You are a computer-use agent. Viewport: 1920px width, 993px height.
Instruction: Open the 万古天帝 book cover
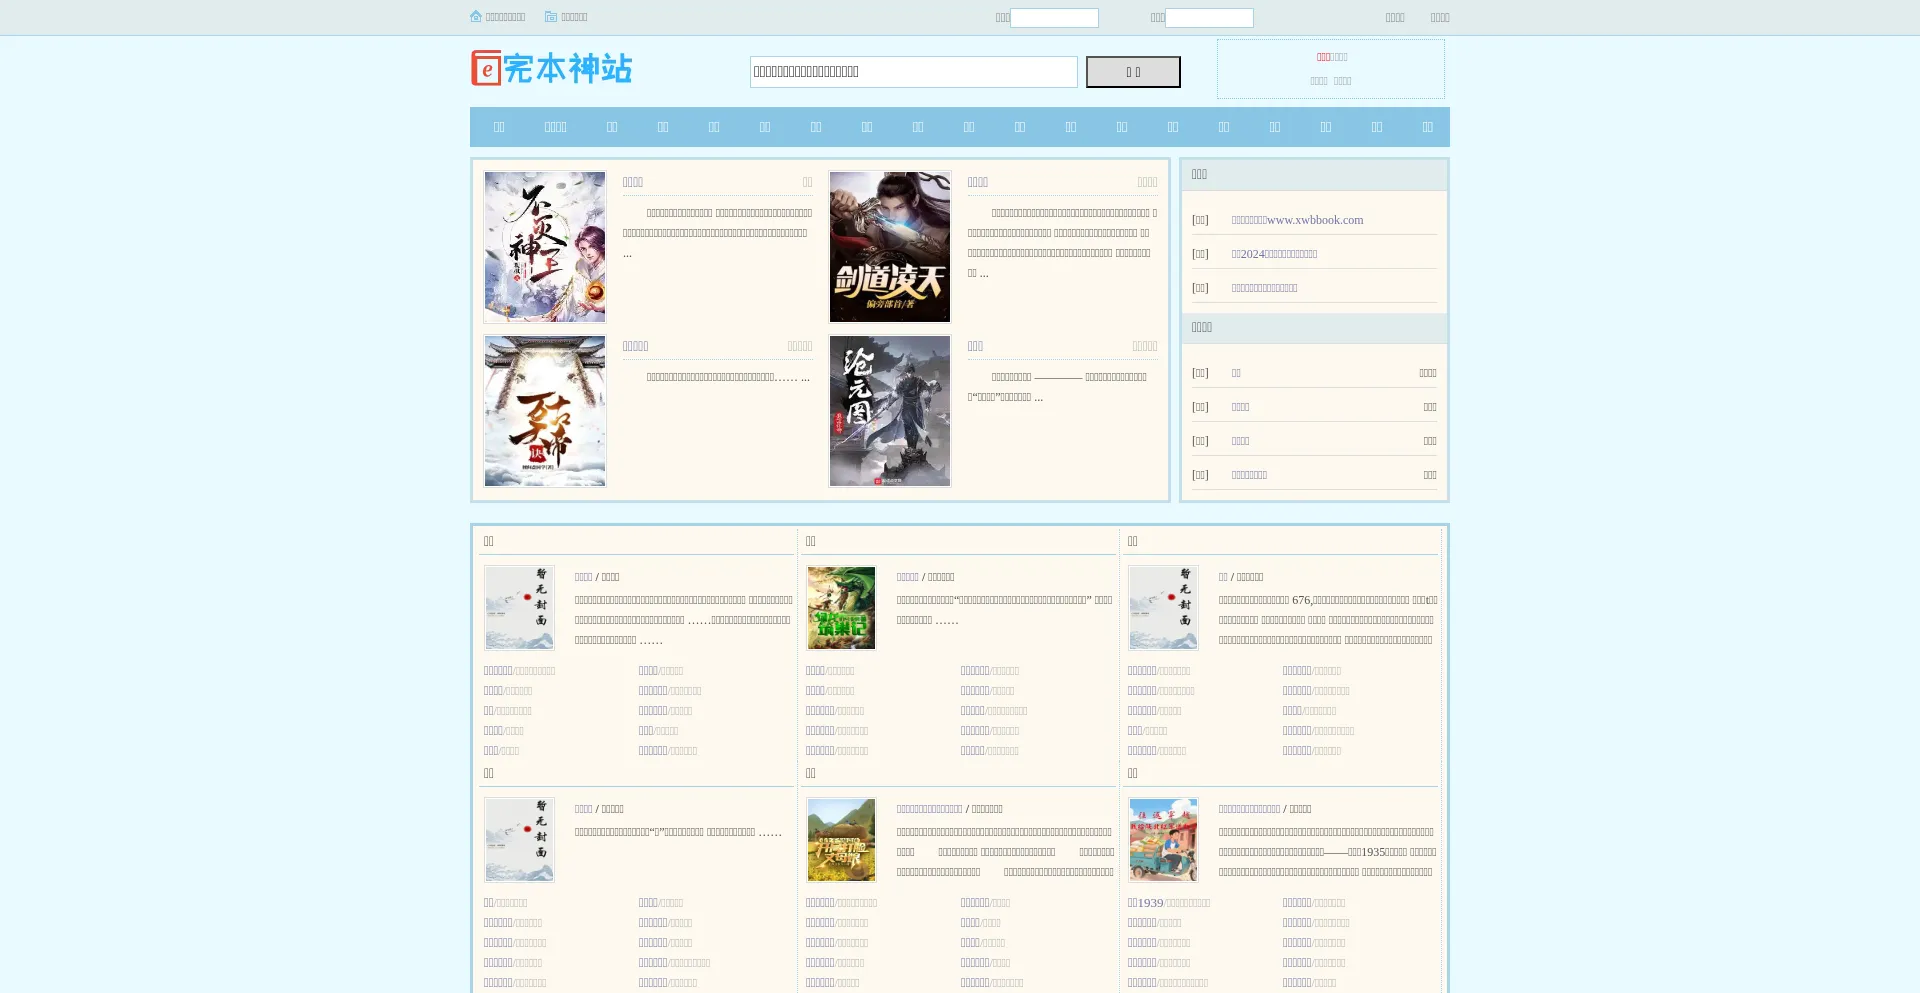pyautogui.click(x=545, y=411)
